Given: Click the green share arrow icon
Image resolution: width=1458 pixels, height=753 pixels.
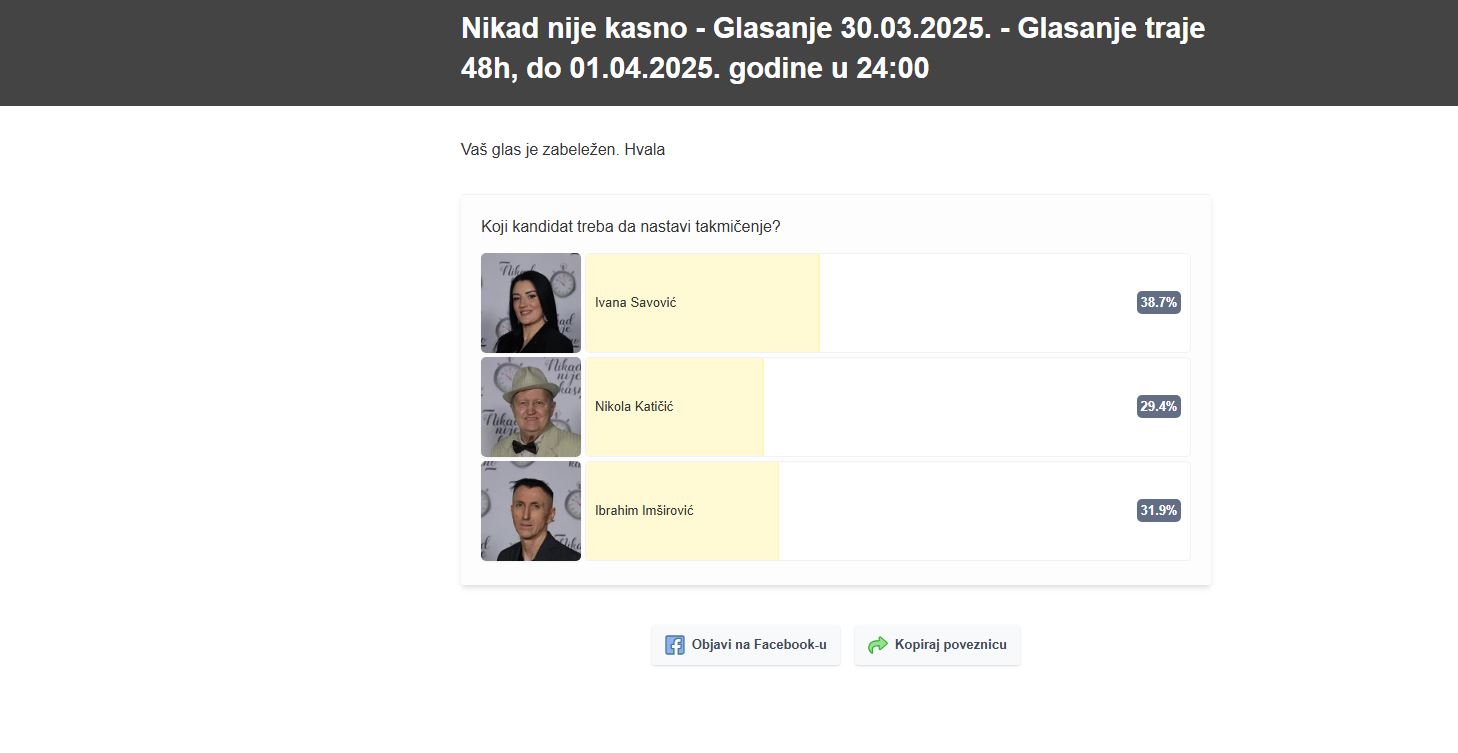Looking at the screenshot, I should click(x=878, y=645).
